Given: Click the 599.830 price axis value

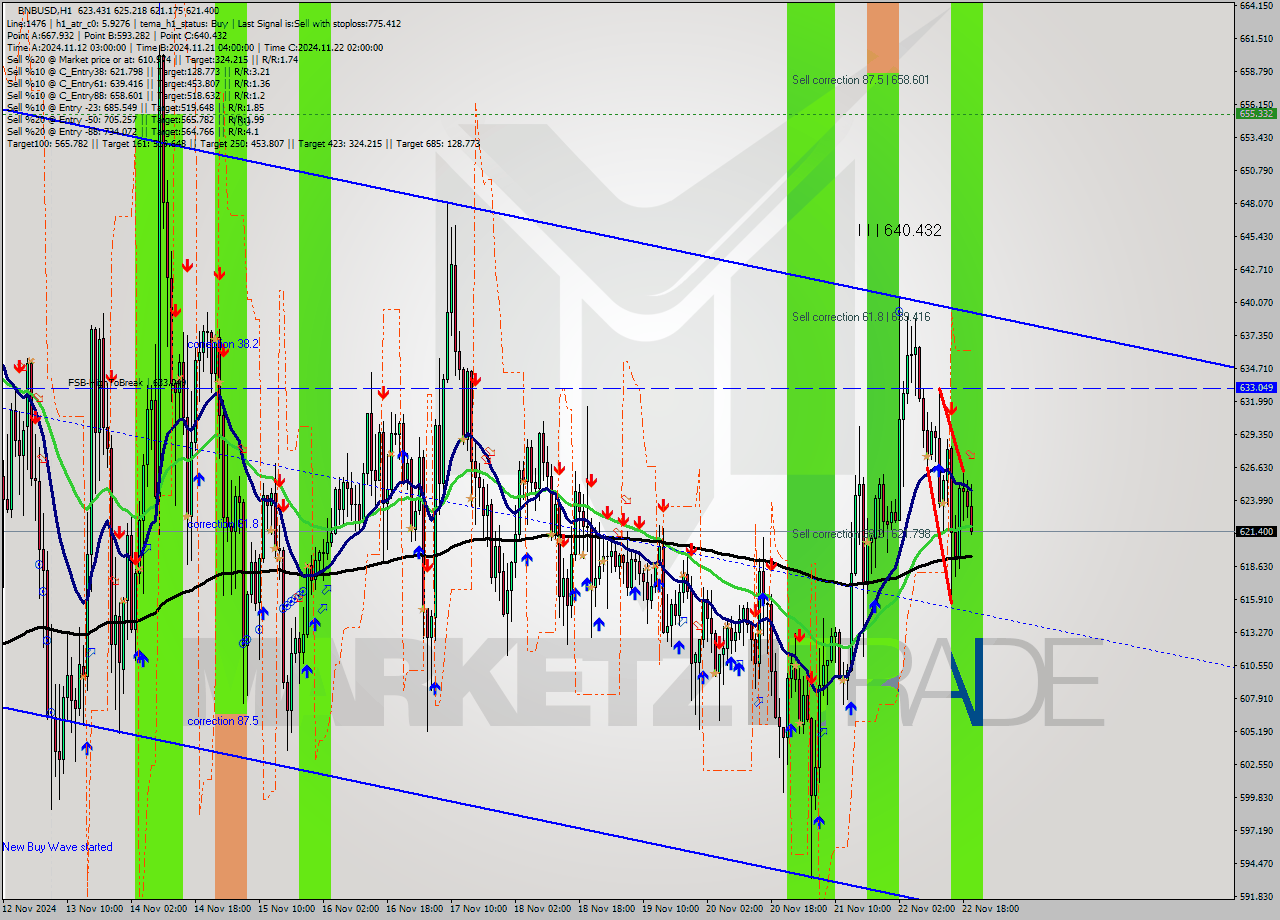Looking at the screenshot, I should tap(1256, 797).
